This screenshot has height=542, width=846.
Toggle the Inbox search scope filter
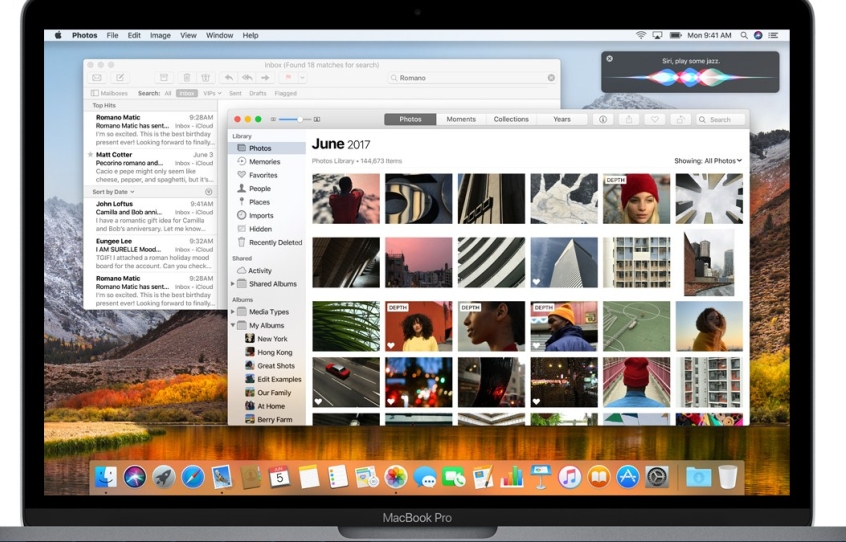pos(186,93)
